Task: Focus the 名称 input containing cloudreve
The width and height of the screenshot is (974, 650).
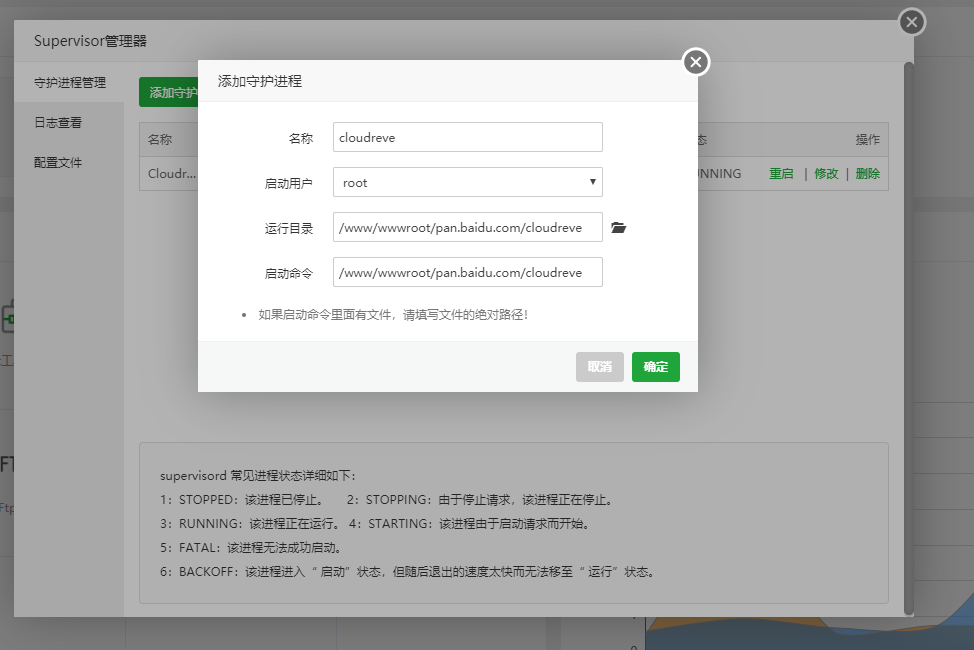Action: tap(467, 137)
